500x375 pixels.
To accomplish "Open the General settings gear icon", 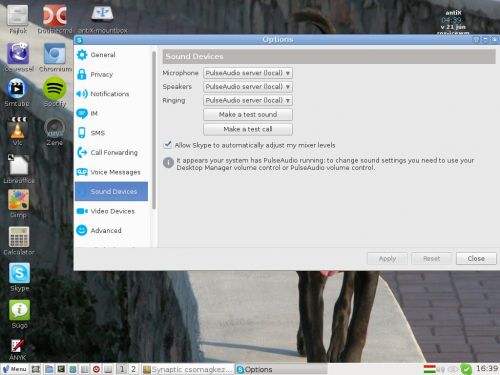I will pyautogui.click(x=82, y=54).
